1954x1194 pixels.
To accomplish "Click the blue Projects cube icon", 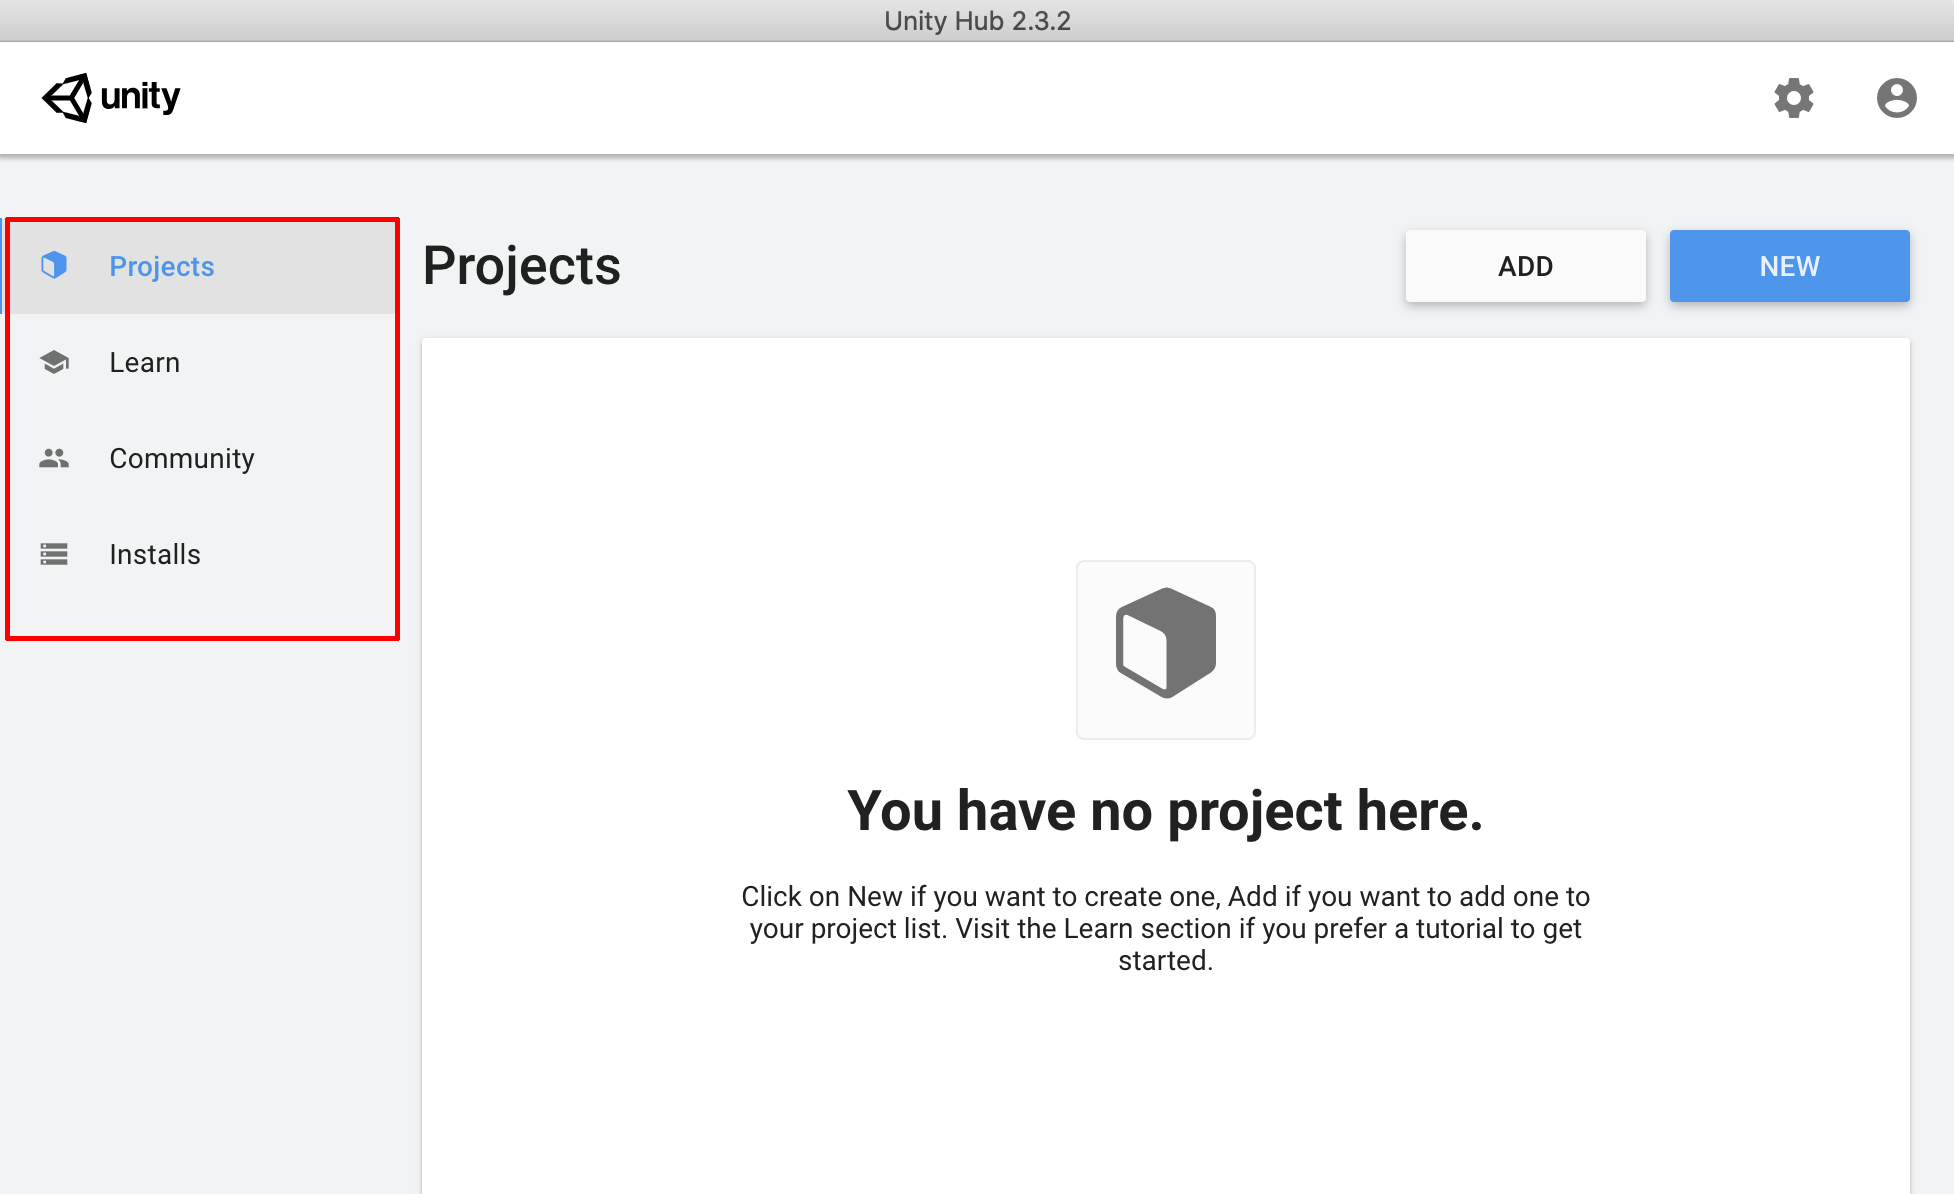I will 54,265.
